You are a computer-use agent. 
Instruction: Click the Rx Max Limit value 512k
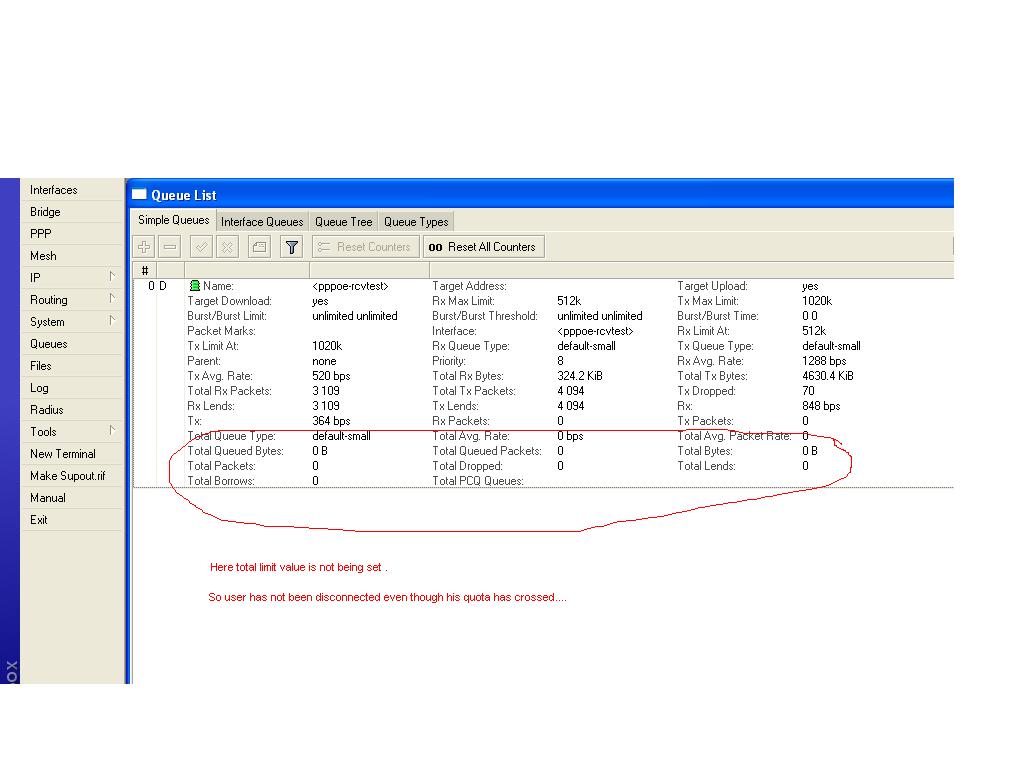569,301
